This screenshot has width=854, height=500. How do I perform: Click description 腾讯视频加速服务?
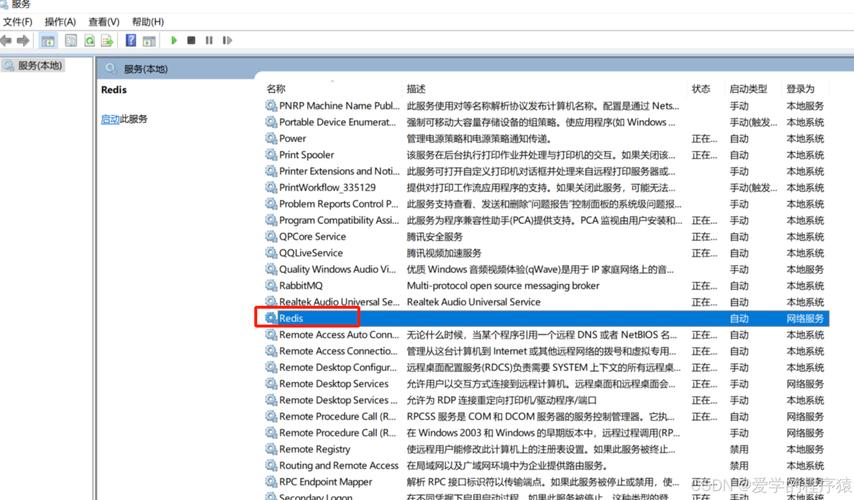444,253
